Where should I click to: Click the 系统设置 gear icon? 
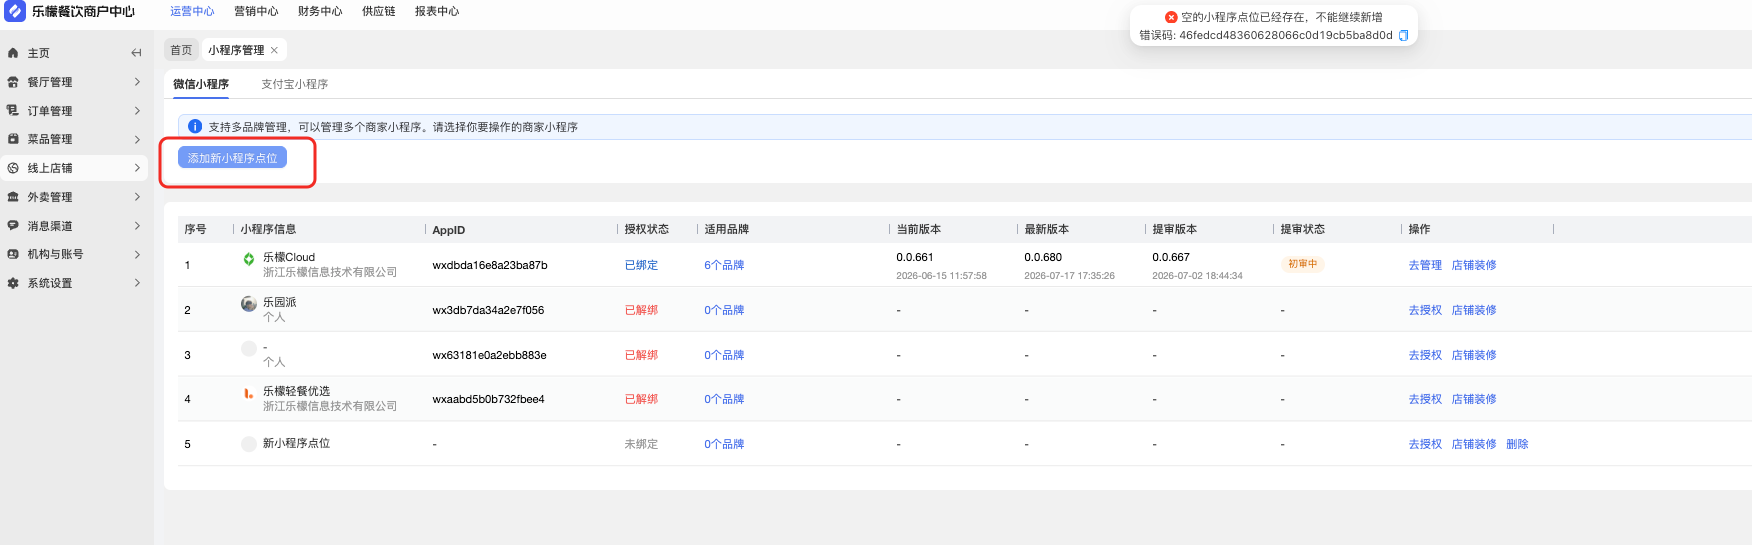point(13,283)
